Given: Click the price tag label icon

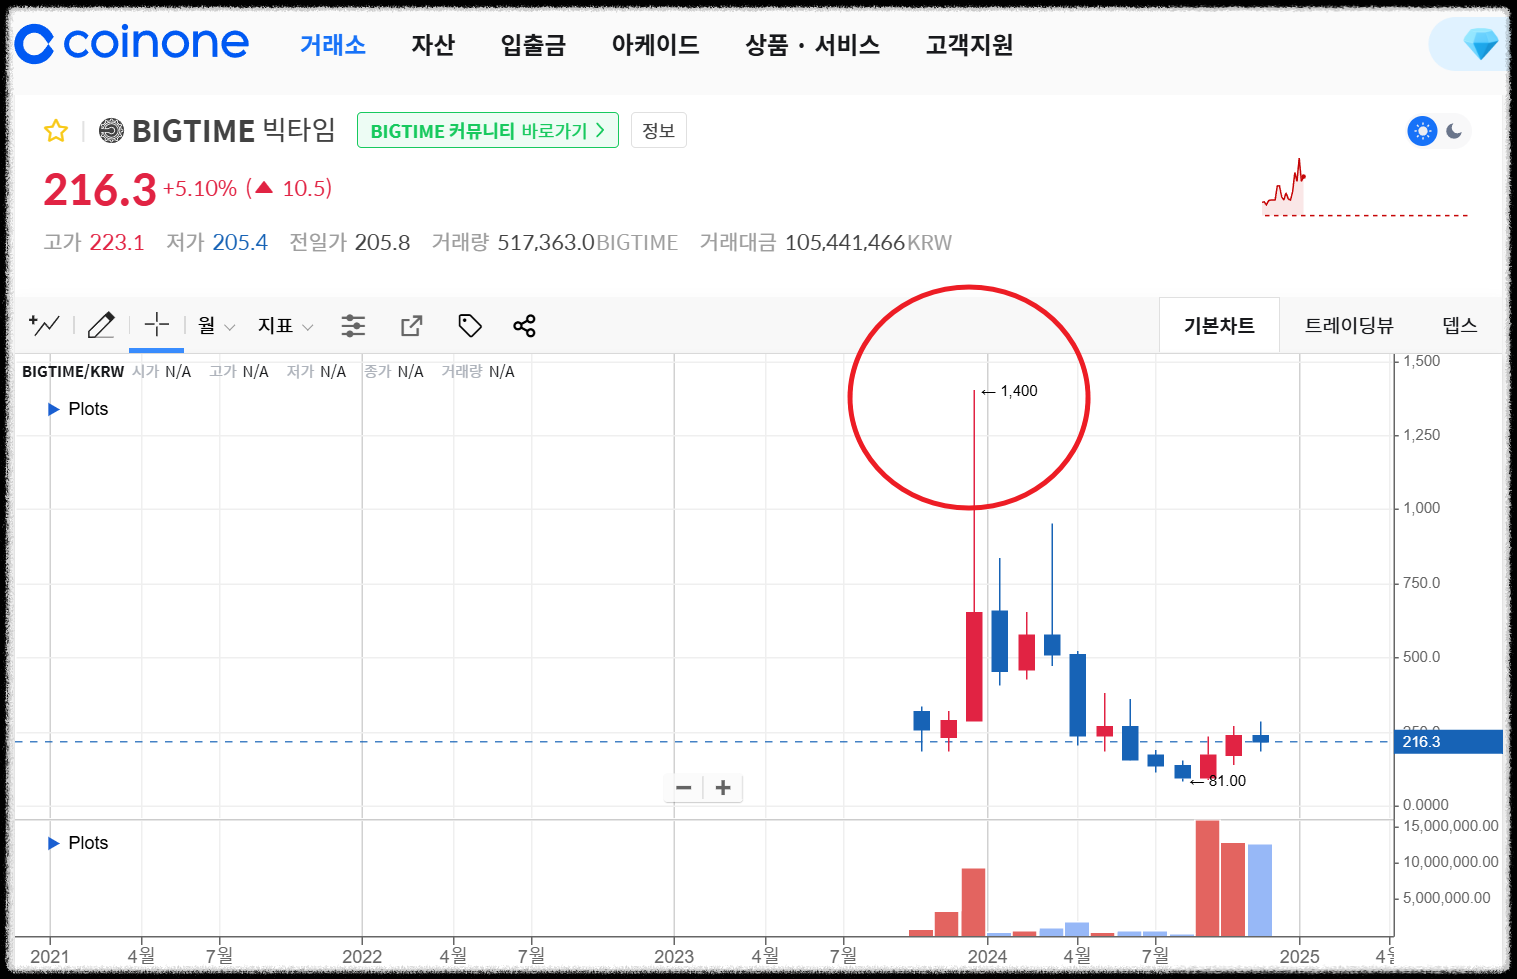Looking at the screenshot, I should pos(469,325).
